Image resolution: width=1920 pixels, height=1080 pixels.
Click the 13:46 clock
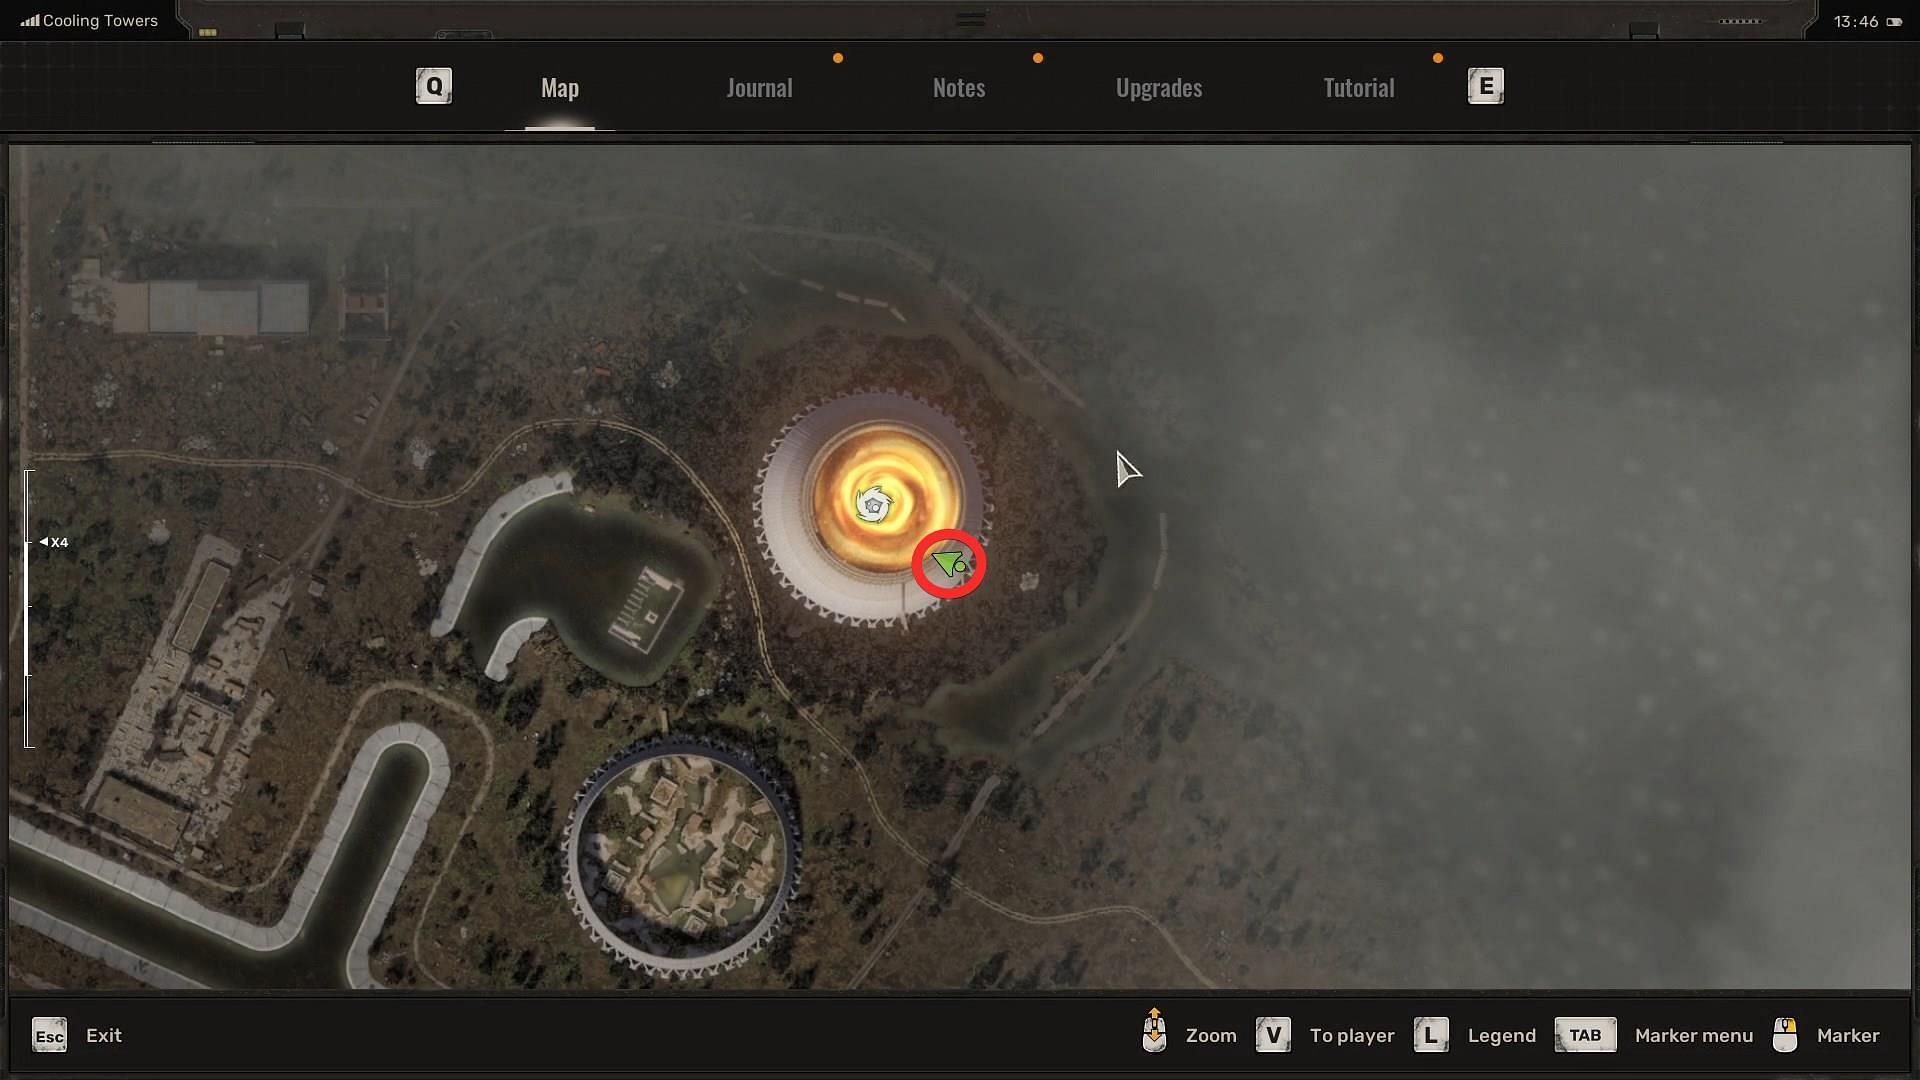1855,21
